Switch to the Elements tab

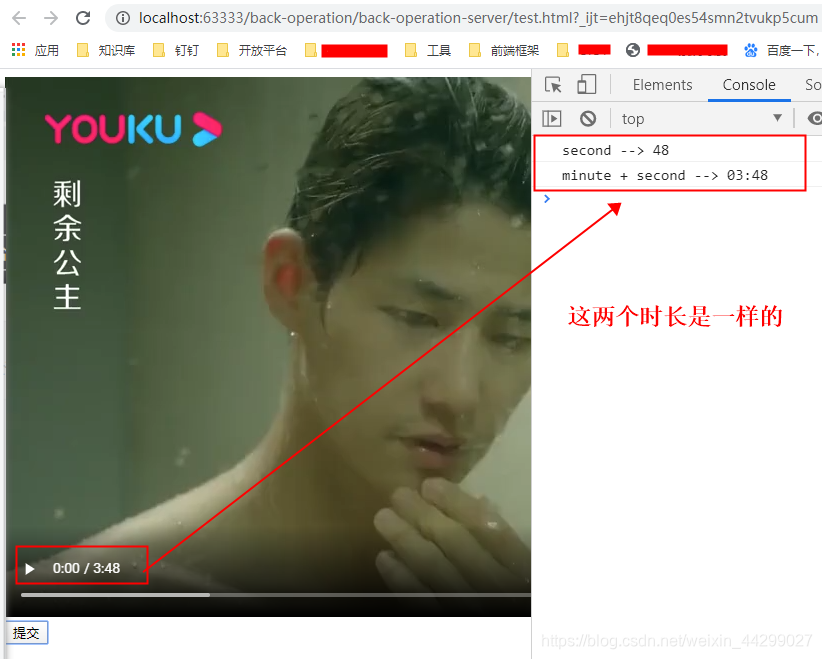[x=662, y=85]
